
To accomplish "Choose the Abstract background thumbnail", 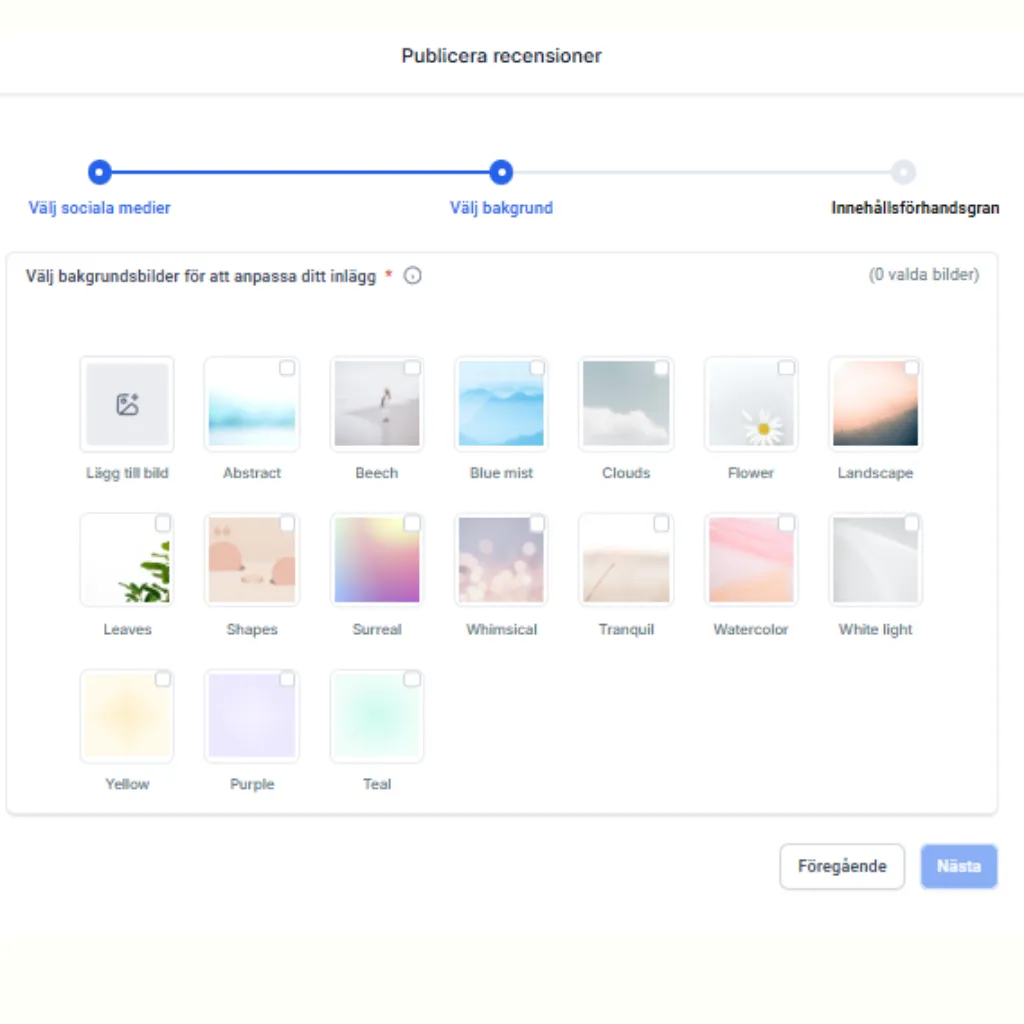I will pos(252,404).
